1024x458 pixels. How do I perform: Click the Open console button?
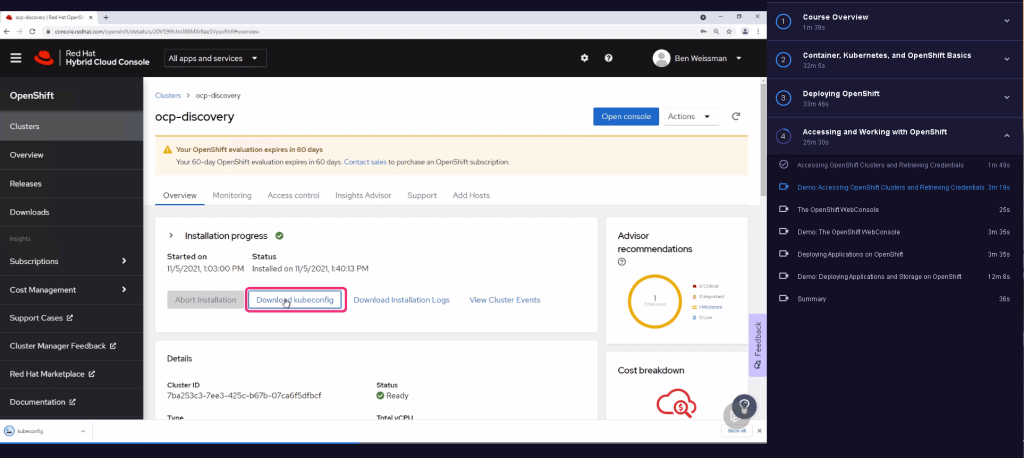626,116
